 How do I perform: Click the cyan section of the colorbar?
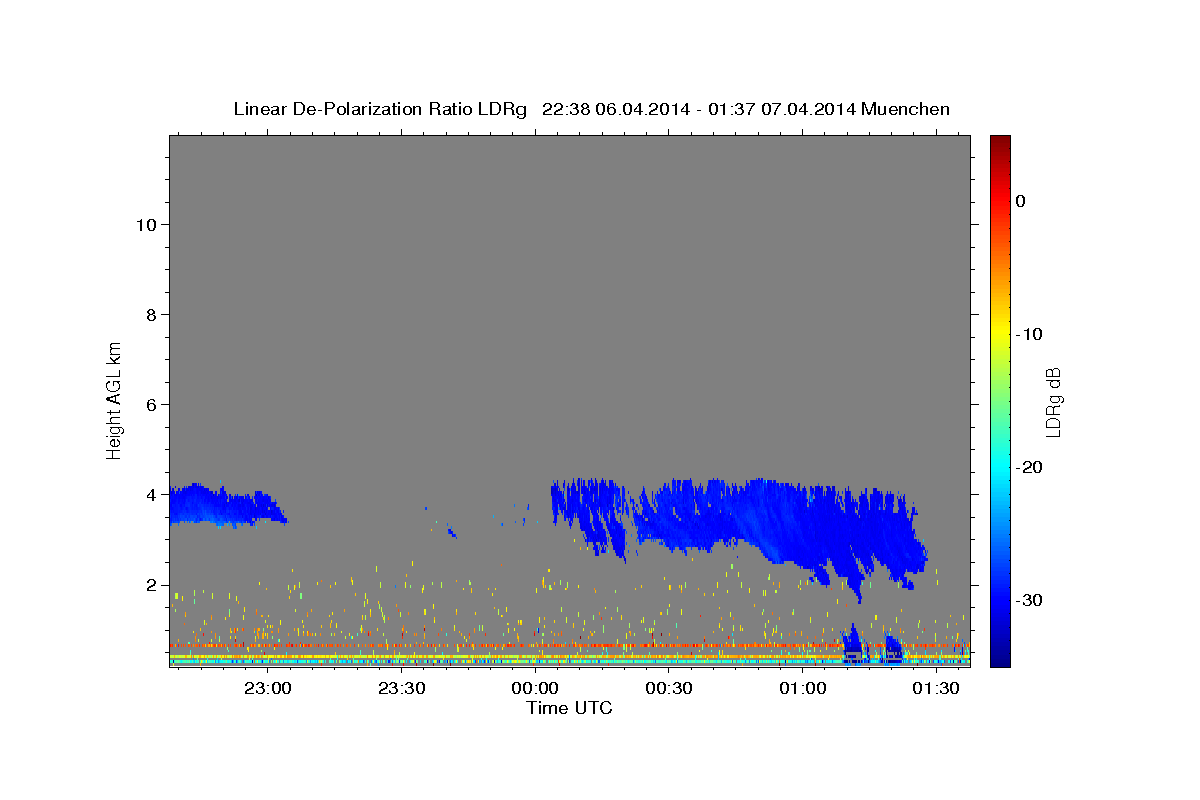pyautogui.click(x=1000, y=465)
